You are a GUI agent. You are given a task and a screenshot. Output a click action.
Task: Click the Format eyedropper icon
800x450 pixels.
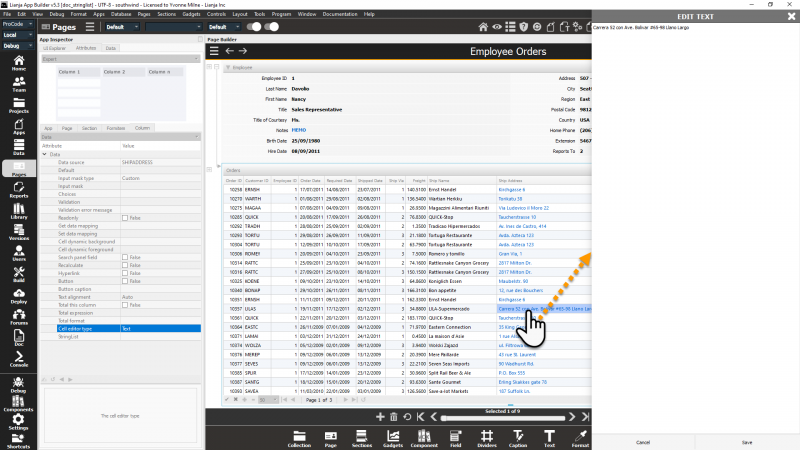(x=580, y=439)
